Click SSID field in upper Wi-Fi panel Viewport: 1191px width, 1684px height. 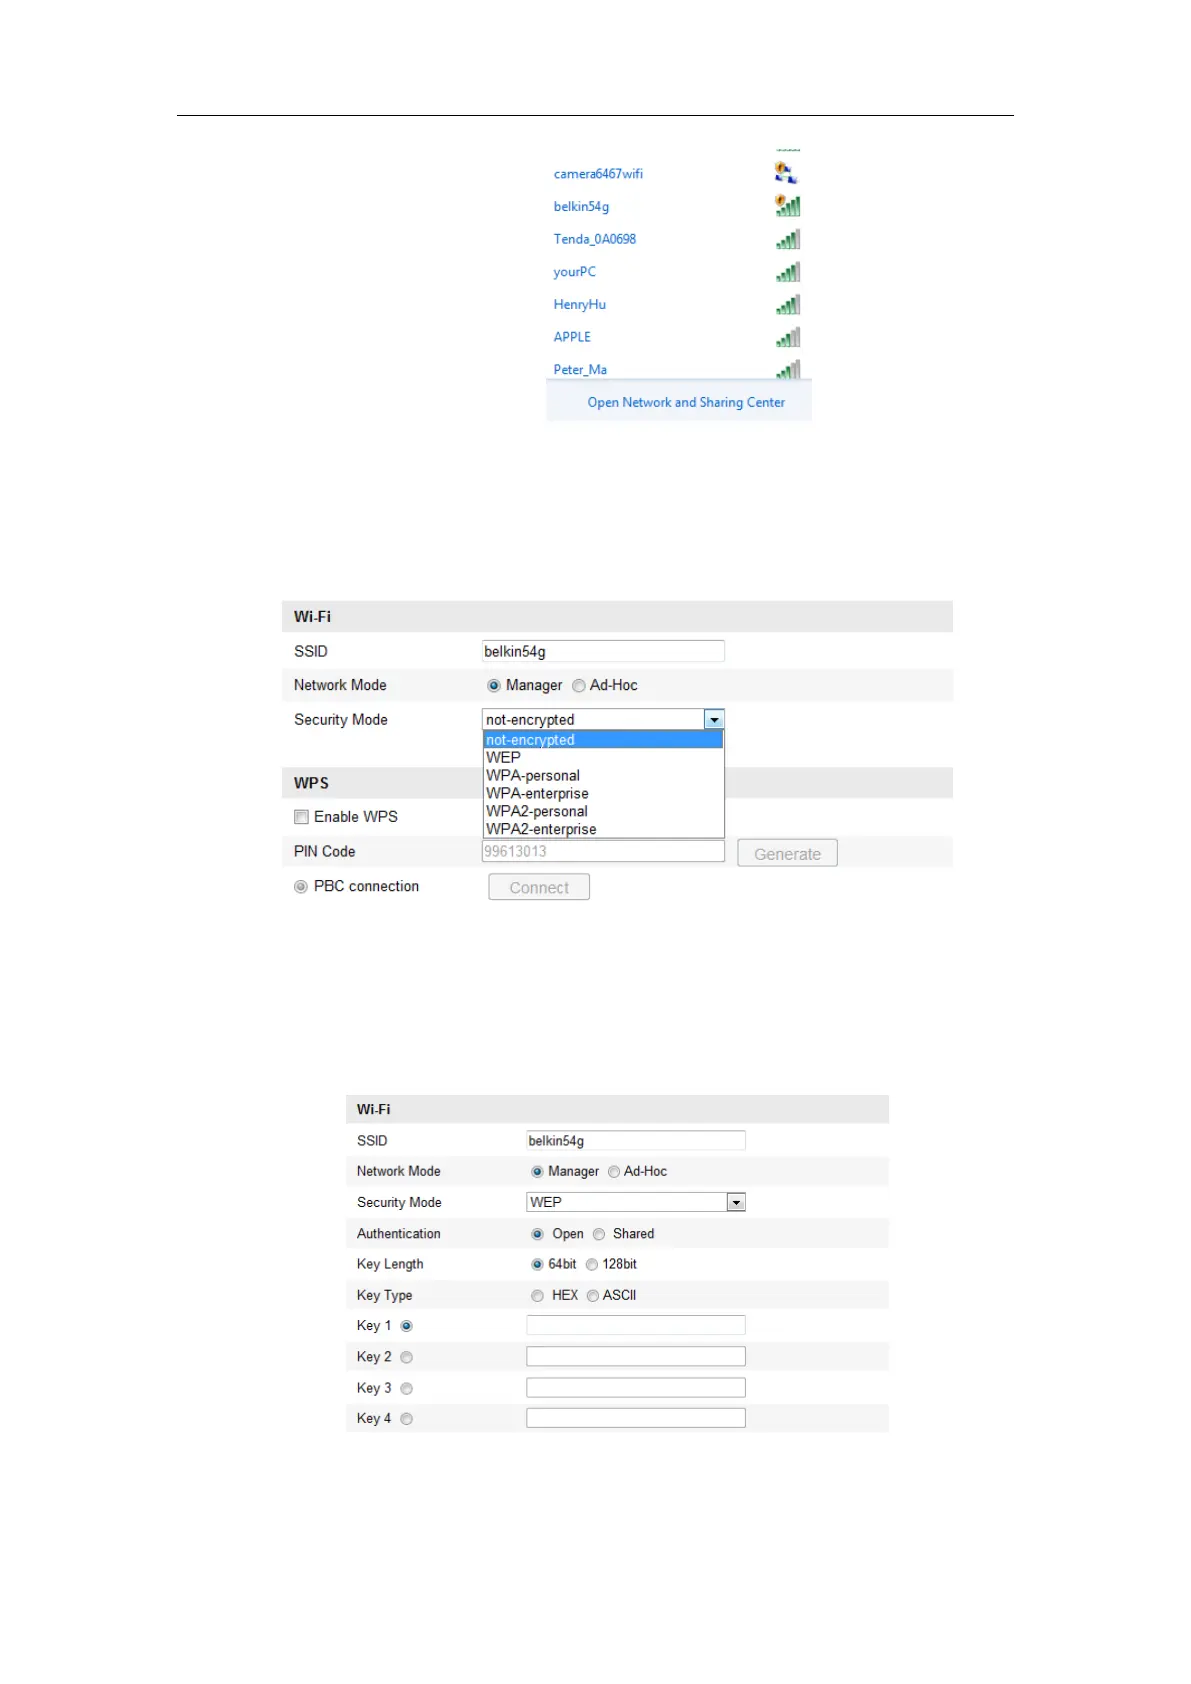pos(603,651)
